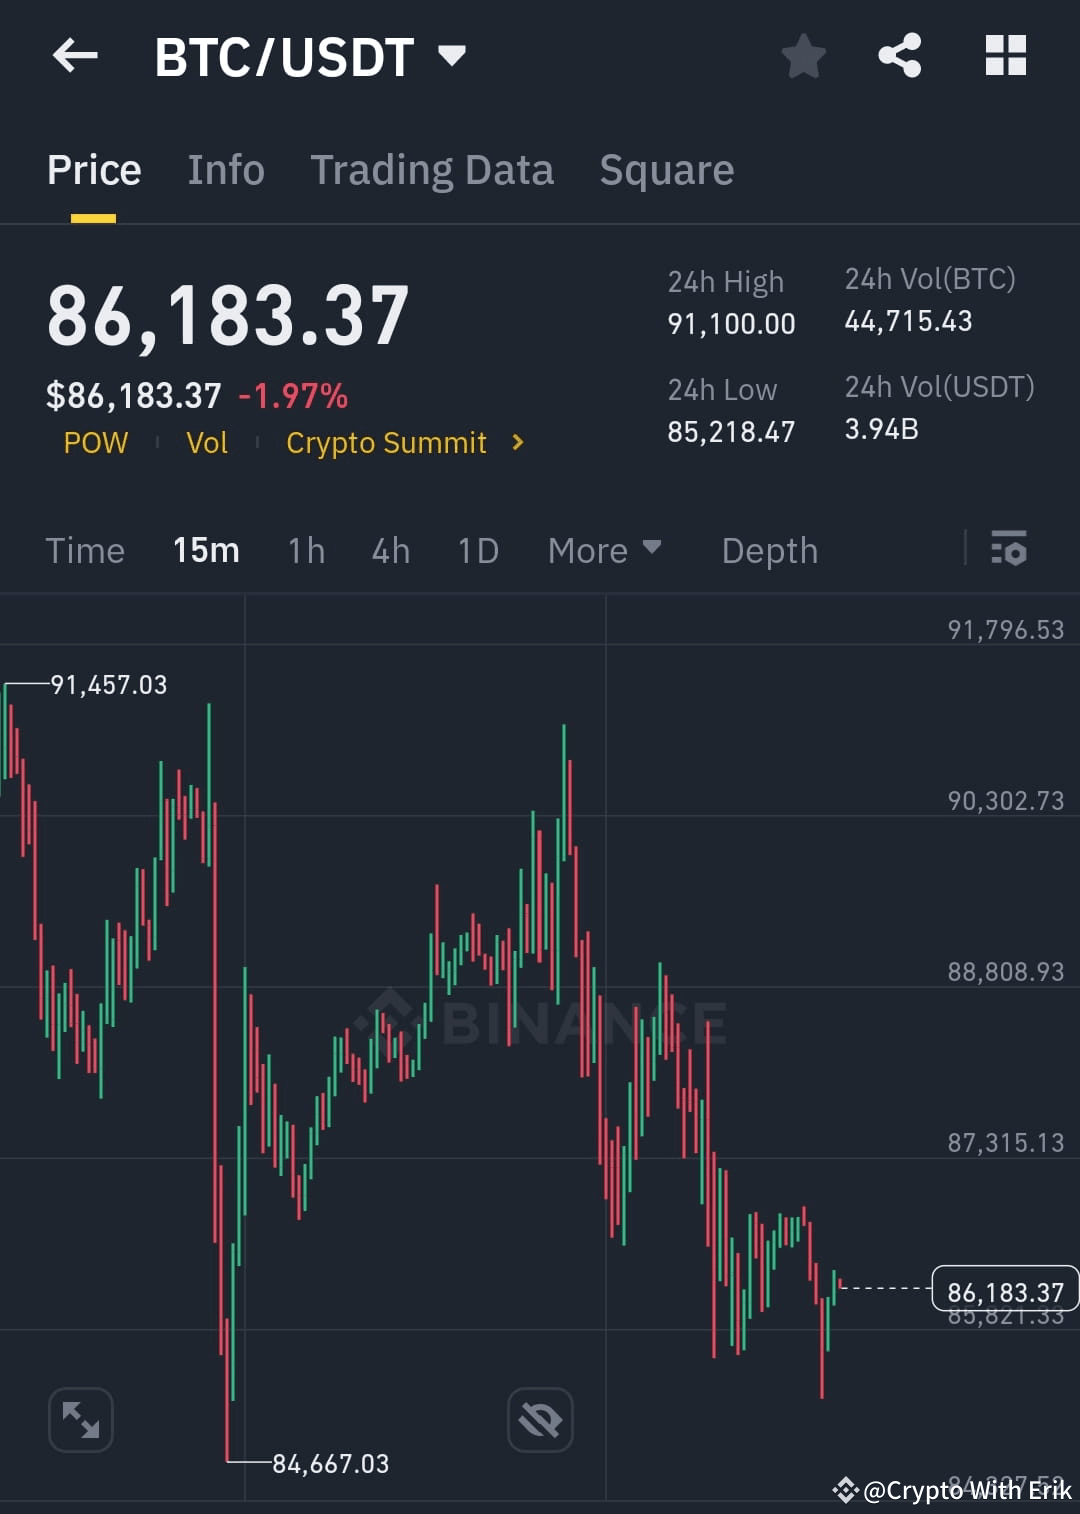This screenshot has width=1080, height=1514.
Task: Switch to the 1D candle interval
Action: coord(477,550)
